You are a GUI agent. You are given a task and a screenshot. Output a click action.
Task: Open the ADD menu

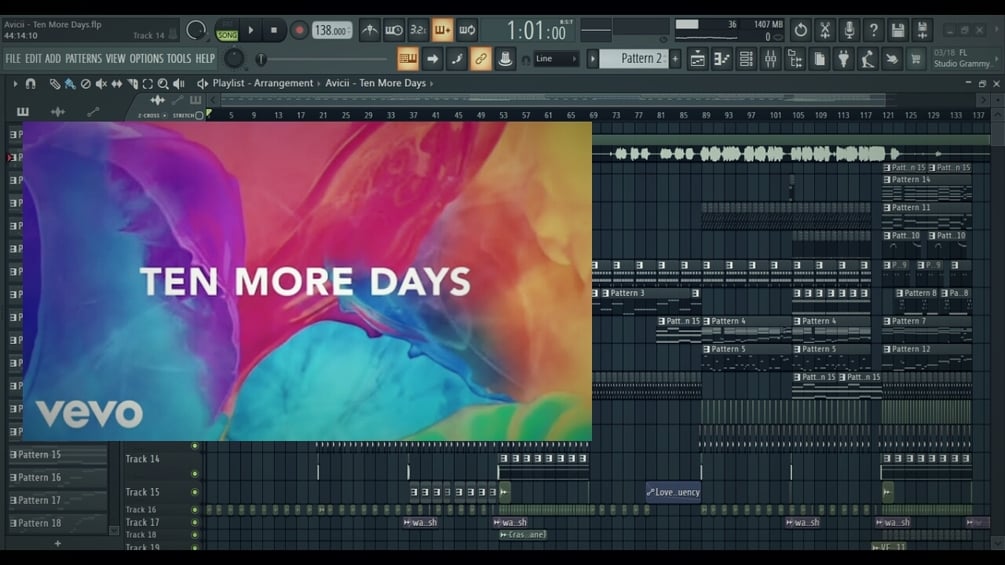(x=53, y=58)
